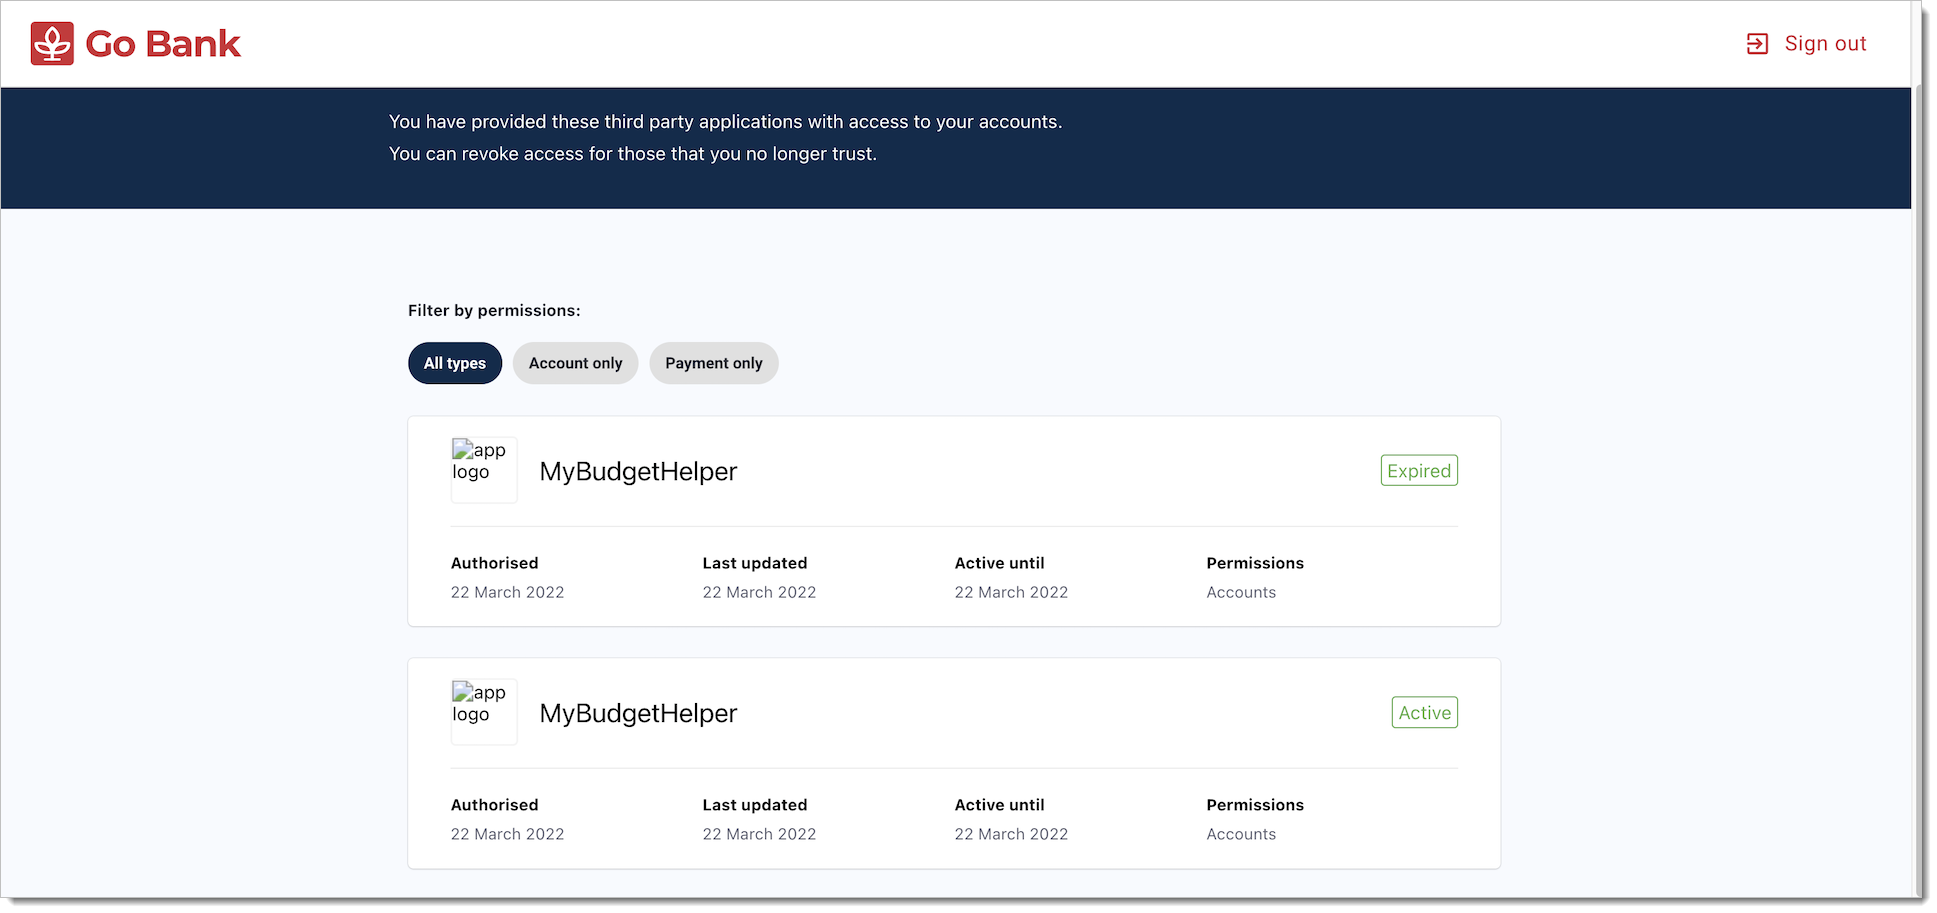The image size is (1937, 913).
Task: Open the app logo of the Active MyBudgetHelper card
Action: (484, 712)
